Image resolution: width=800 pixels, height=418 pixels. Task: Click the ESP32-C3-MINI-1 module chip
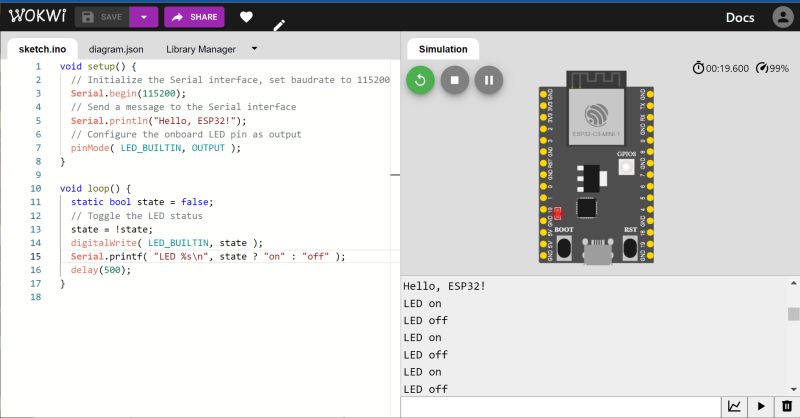click(596, 116)
